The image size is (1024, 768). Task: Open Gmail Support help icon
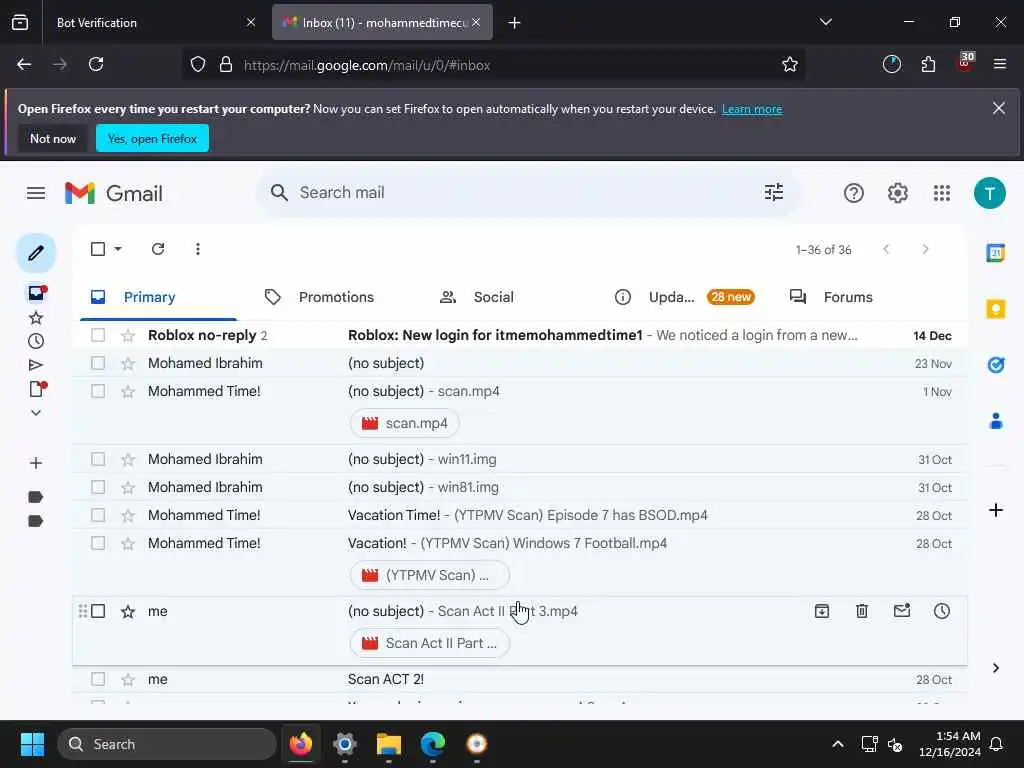(x=854, y=193)
